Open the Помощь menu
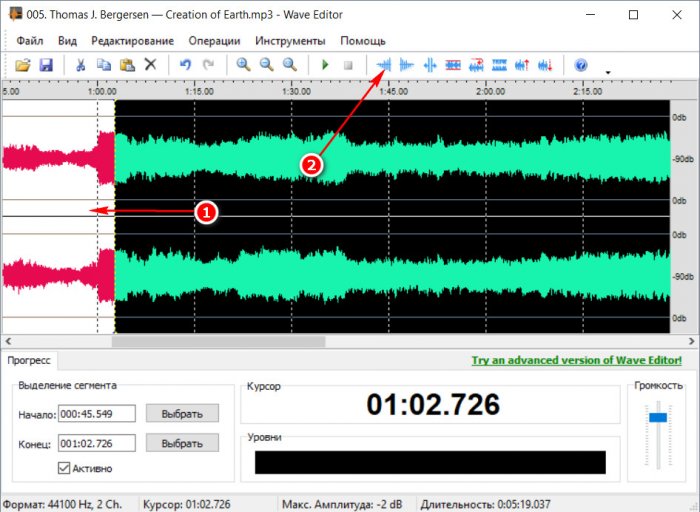This screenshot has width=700, height=512. click(363, 41)
